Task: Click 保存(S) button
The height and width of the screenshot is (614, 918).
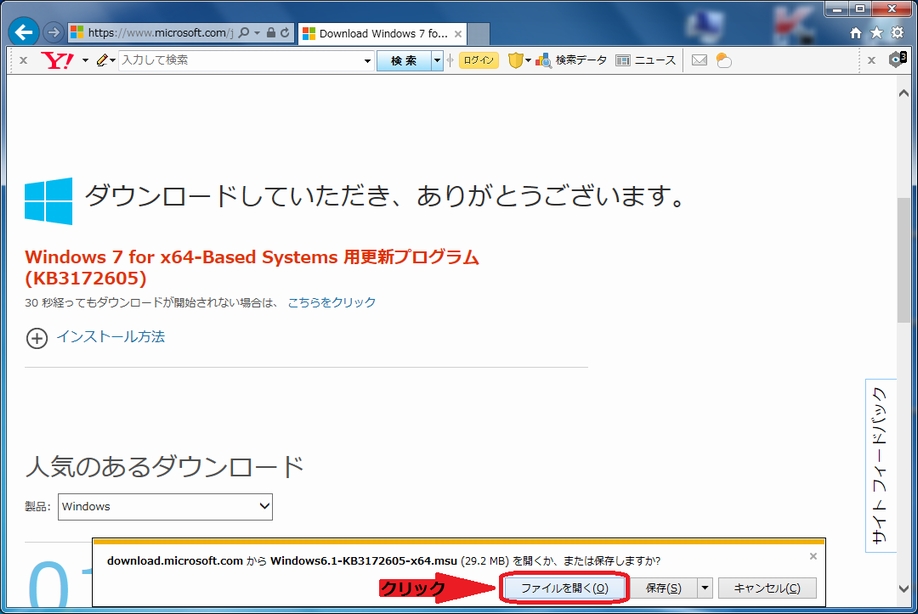Action: tap(663, 588)
